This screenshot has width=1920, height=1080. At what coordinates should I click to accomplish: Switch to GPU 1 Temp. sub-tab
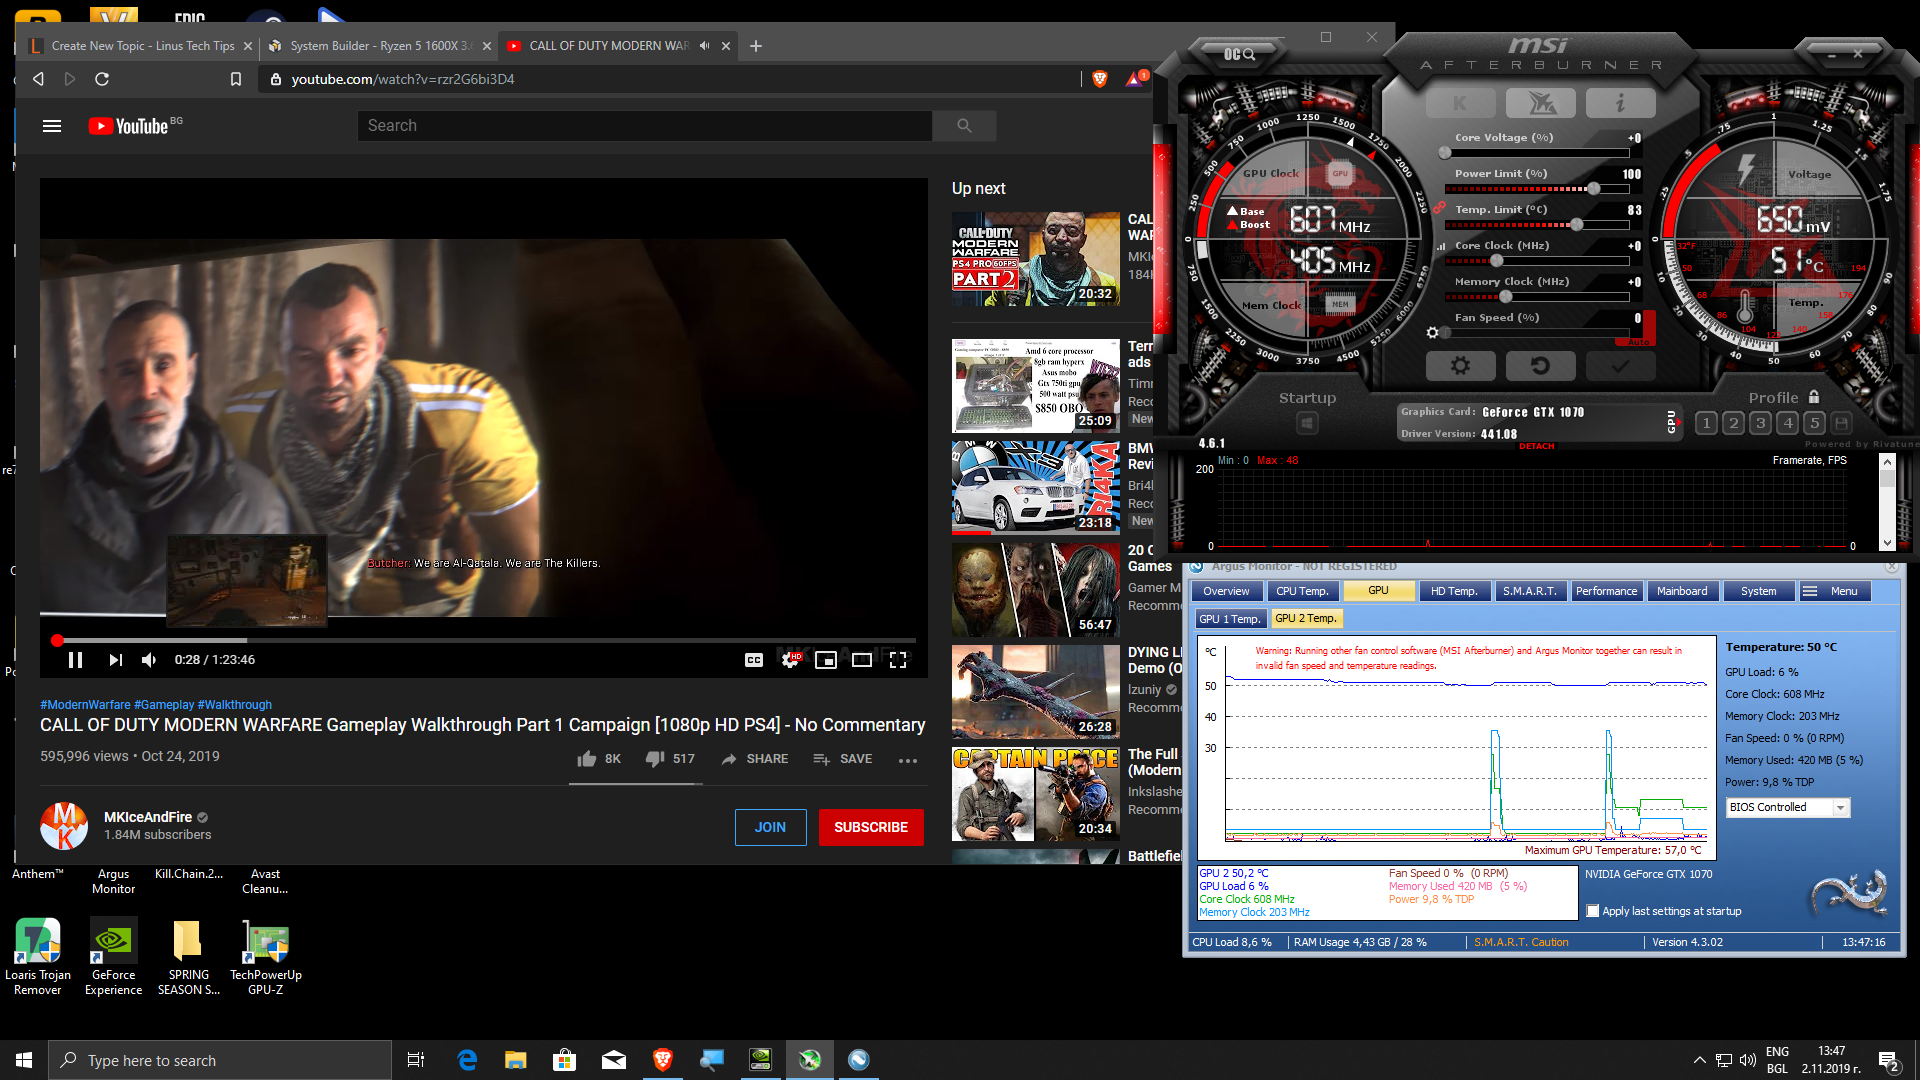click(1230, 619)
